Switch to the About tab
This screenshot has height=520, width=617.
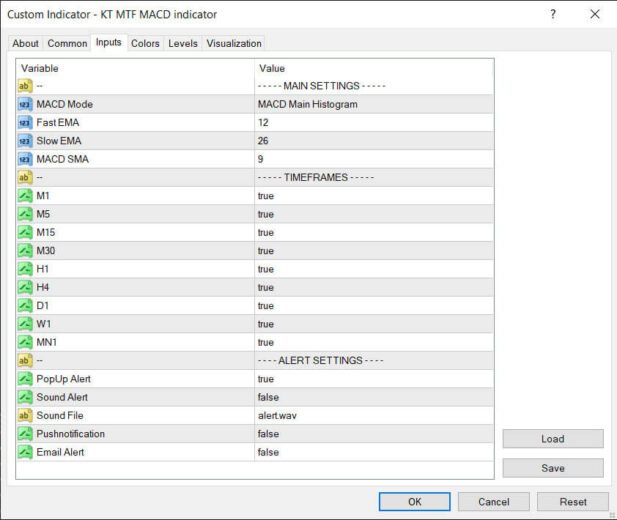[26, 43]
